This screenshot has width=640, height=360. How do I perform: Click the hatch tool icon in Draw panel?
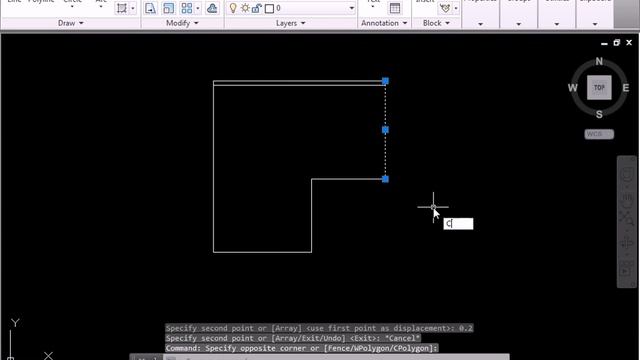click(122, 8)
